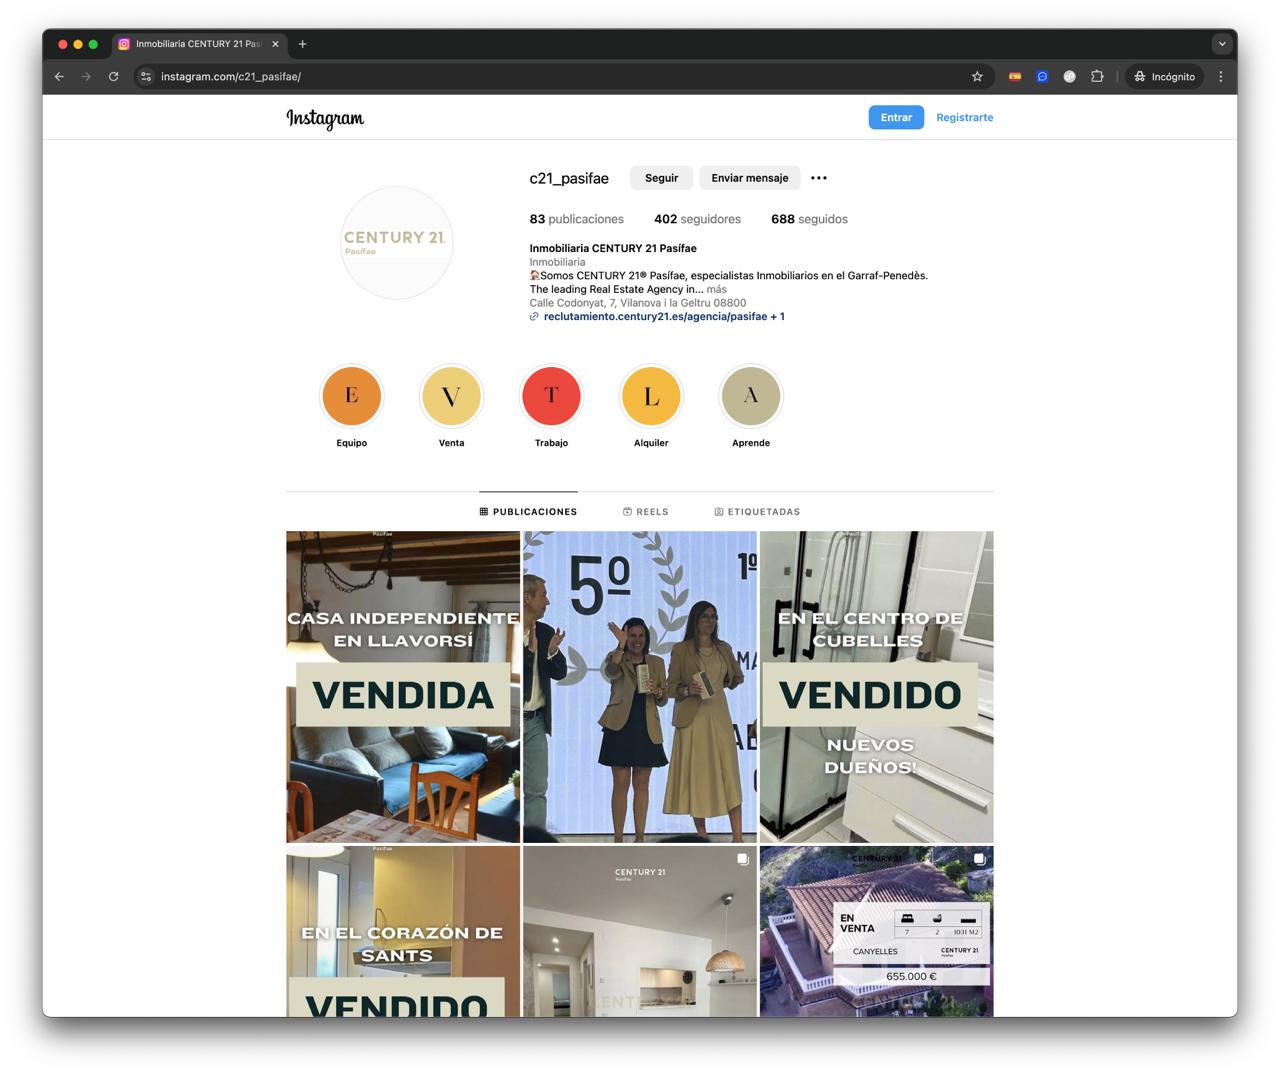The width and height of the screenshot is (1280, 1073).
Task: Click the c21_pasifae username
Action: (569, 178)
